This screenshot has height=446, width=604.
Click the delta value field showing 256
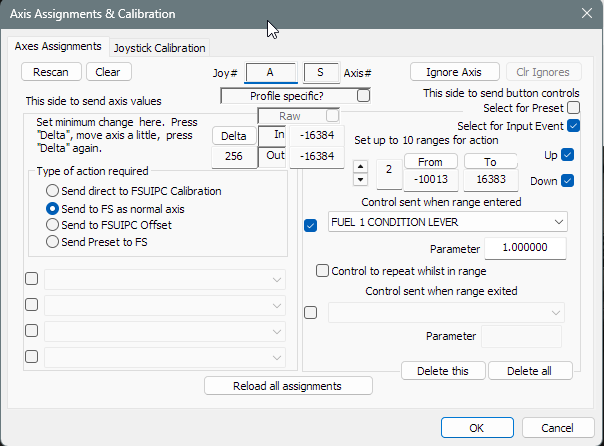234,156
